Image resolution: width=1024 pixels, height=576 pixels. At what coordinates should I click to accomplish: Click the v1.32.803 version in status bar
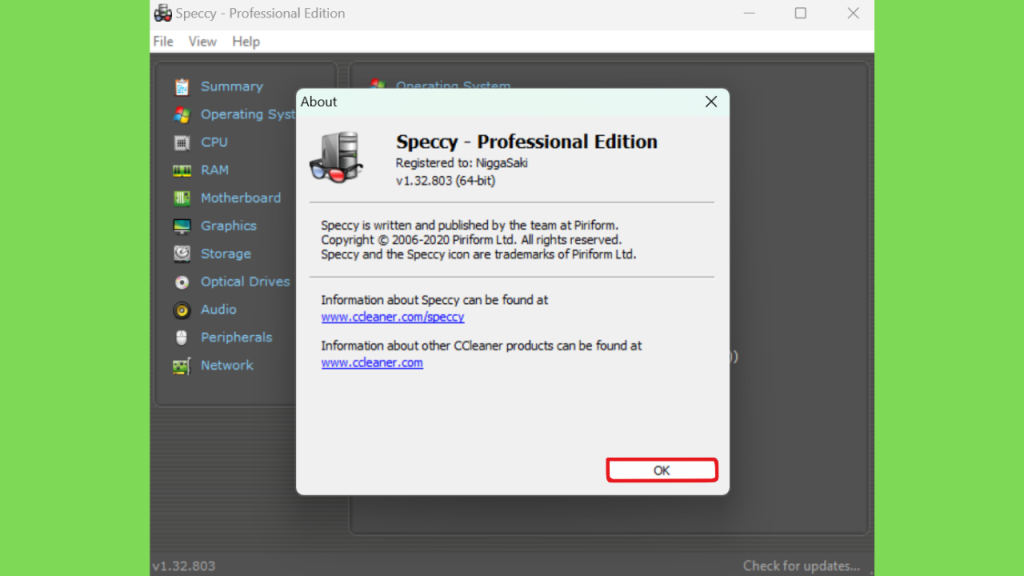(x=184, y=566)
